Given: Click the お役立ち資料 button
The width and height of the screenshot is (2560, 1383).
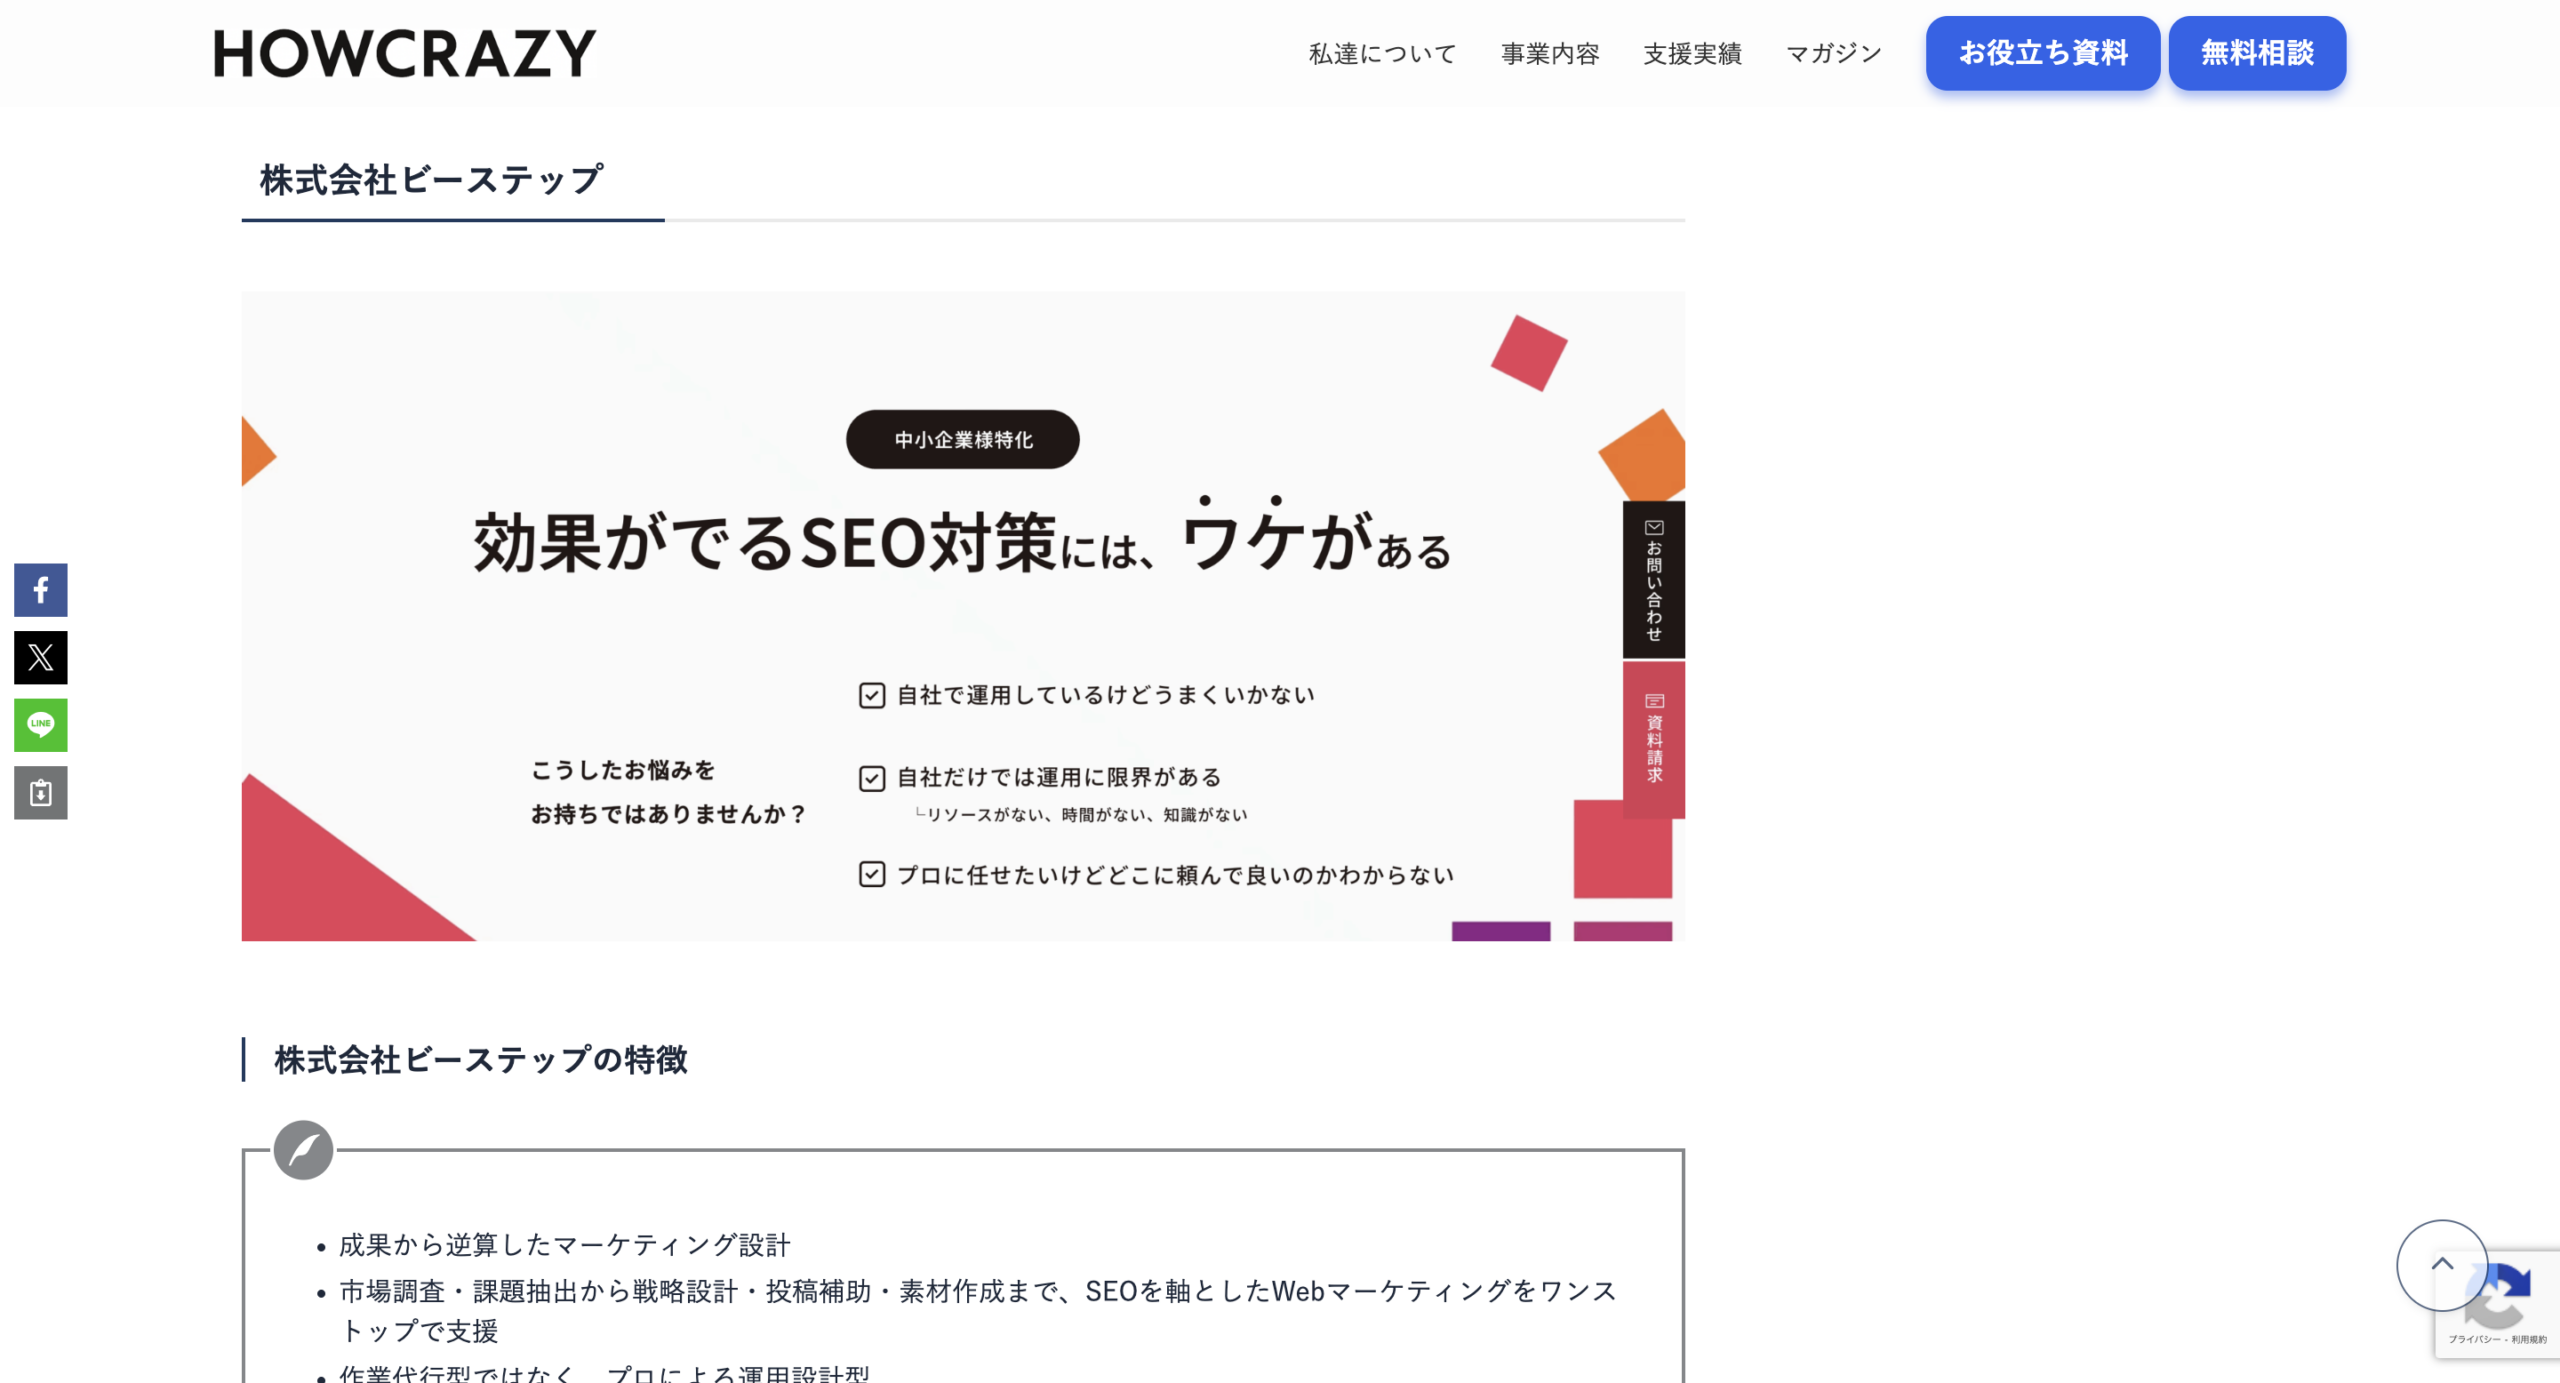Looking at the screenshot, I should [2042, 53].
